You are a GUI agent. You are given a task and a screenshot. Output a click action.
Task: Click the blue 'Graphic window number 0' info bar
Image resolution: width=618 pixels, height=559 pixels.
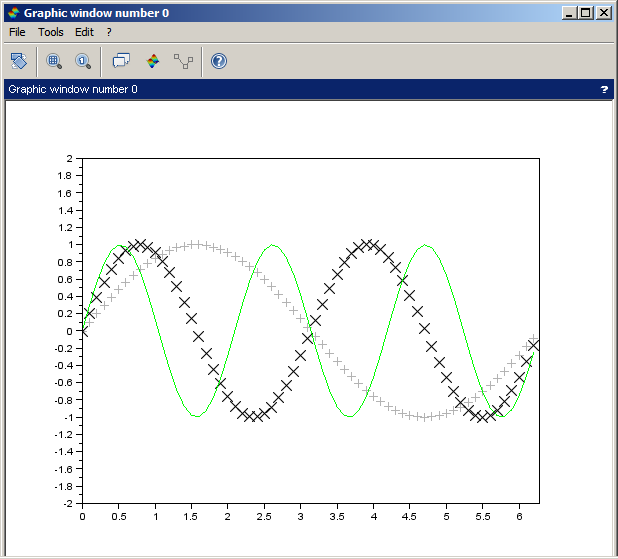click(x=300, y=89)
